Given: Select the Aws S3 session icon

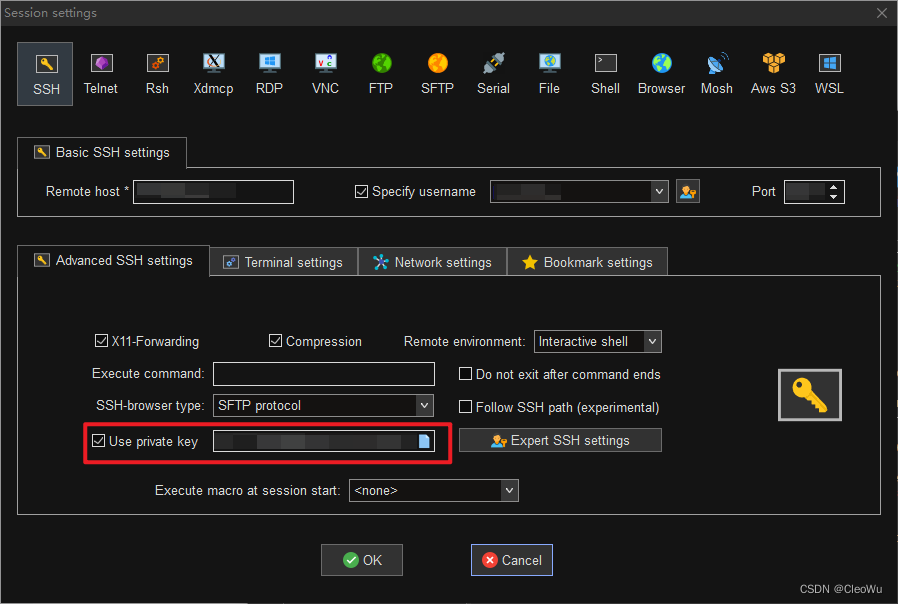Looking at the screenshot, I should point(773,74).
